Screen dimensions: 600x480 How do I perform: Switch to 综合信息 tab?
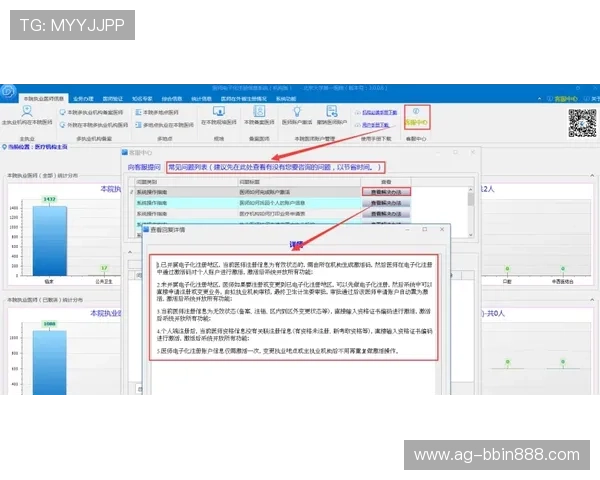(x=171, y=99)
